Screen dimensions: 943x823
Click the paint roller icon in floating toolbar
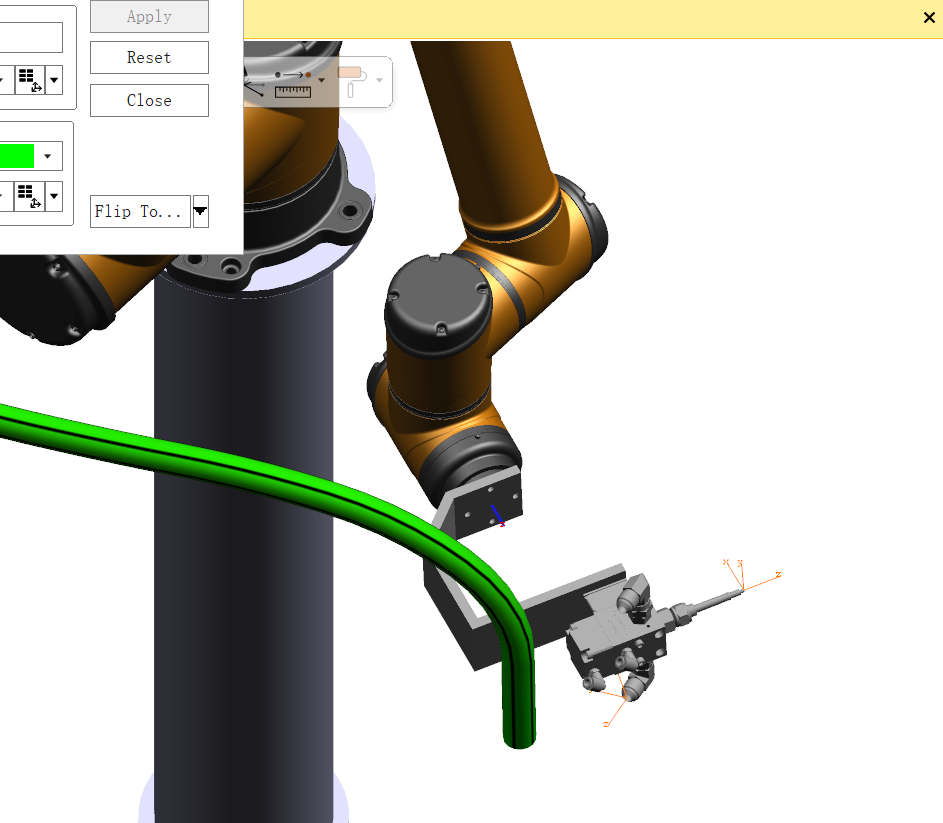coord(352,81)
